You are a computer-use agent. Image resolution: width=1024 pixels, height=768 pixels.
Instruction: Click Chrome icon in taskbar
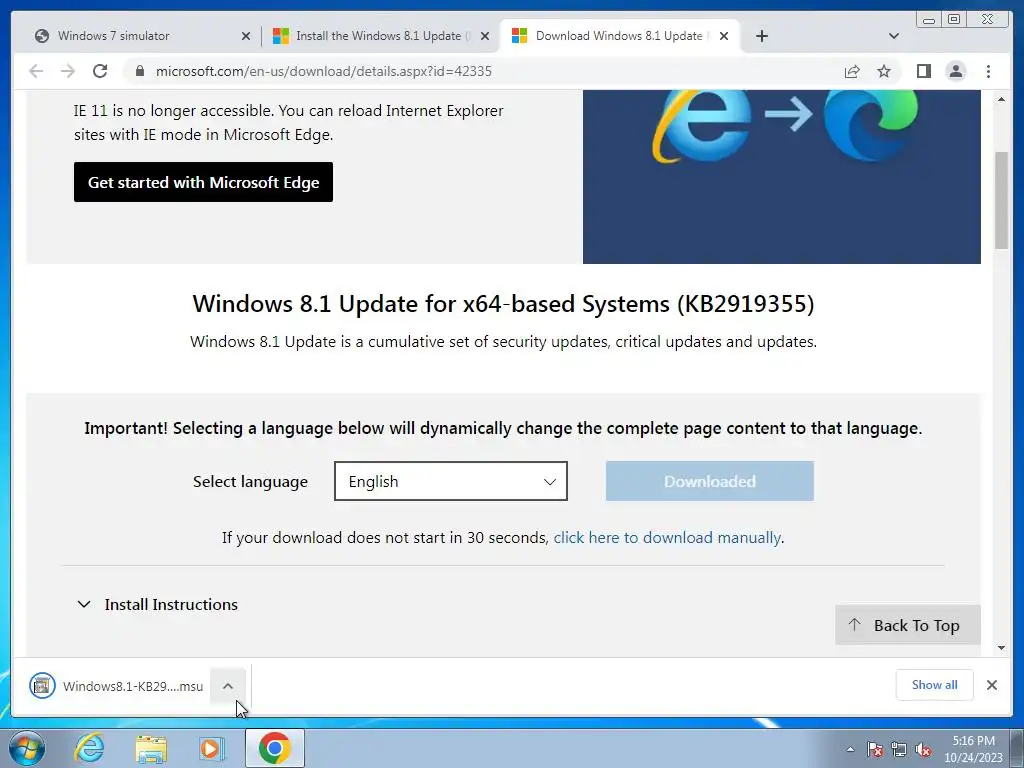[274, 748]
